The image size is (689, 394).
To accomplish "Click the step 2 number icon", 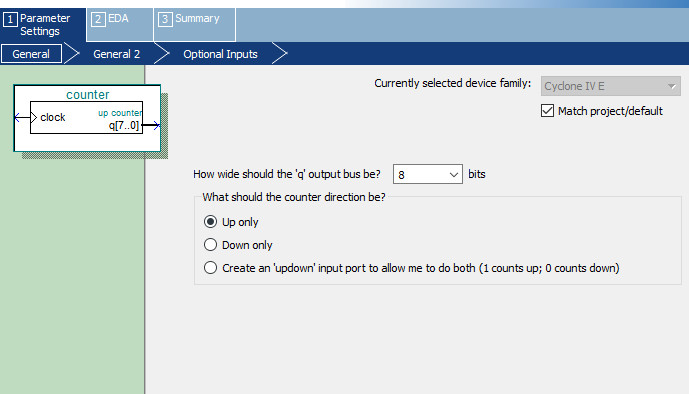I will (98, 19).
